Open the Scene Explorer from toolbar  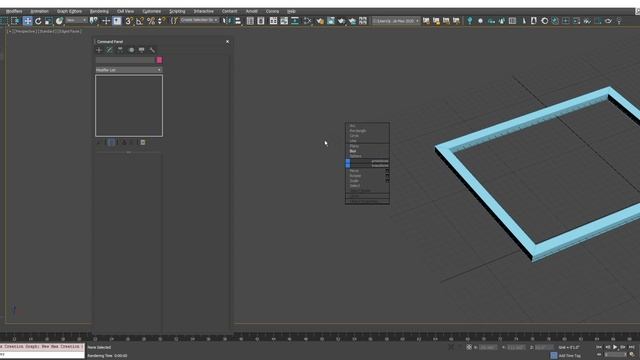click(250, 21)
